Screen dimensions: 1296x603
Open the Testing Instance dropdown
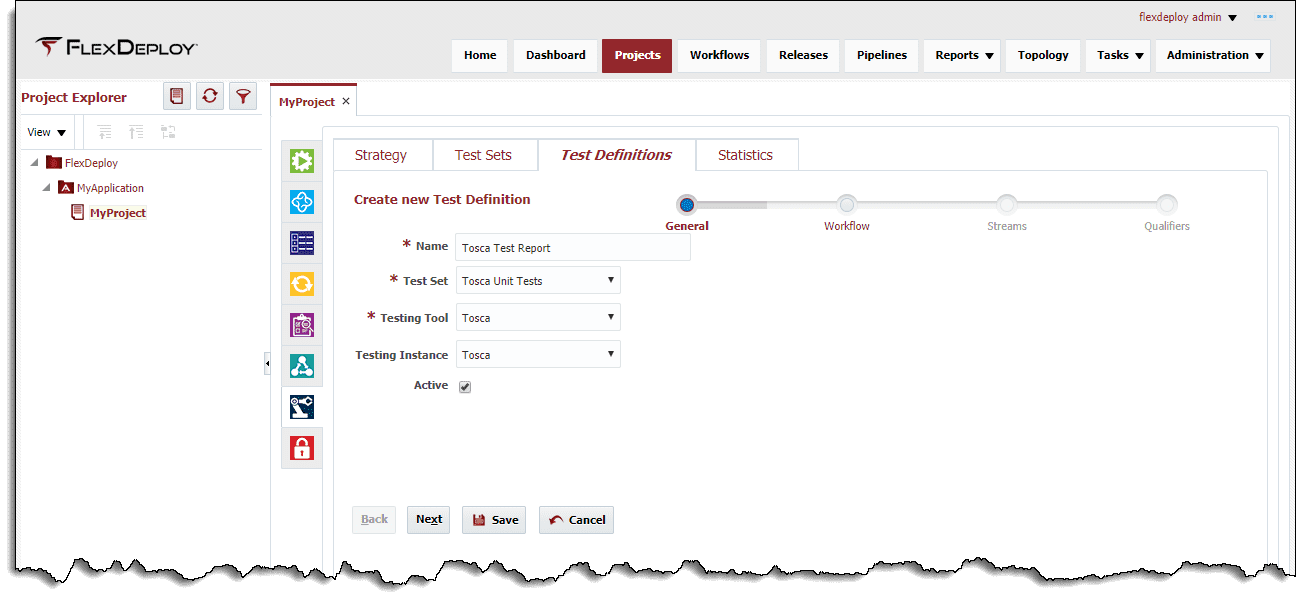538,354
